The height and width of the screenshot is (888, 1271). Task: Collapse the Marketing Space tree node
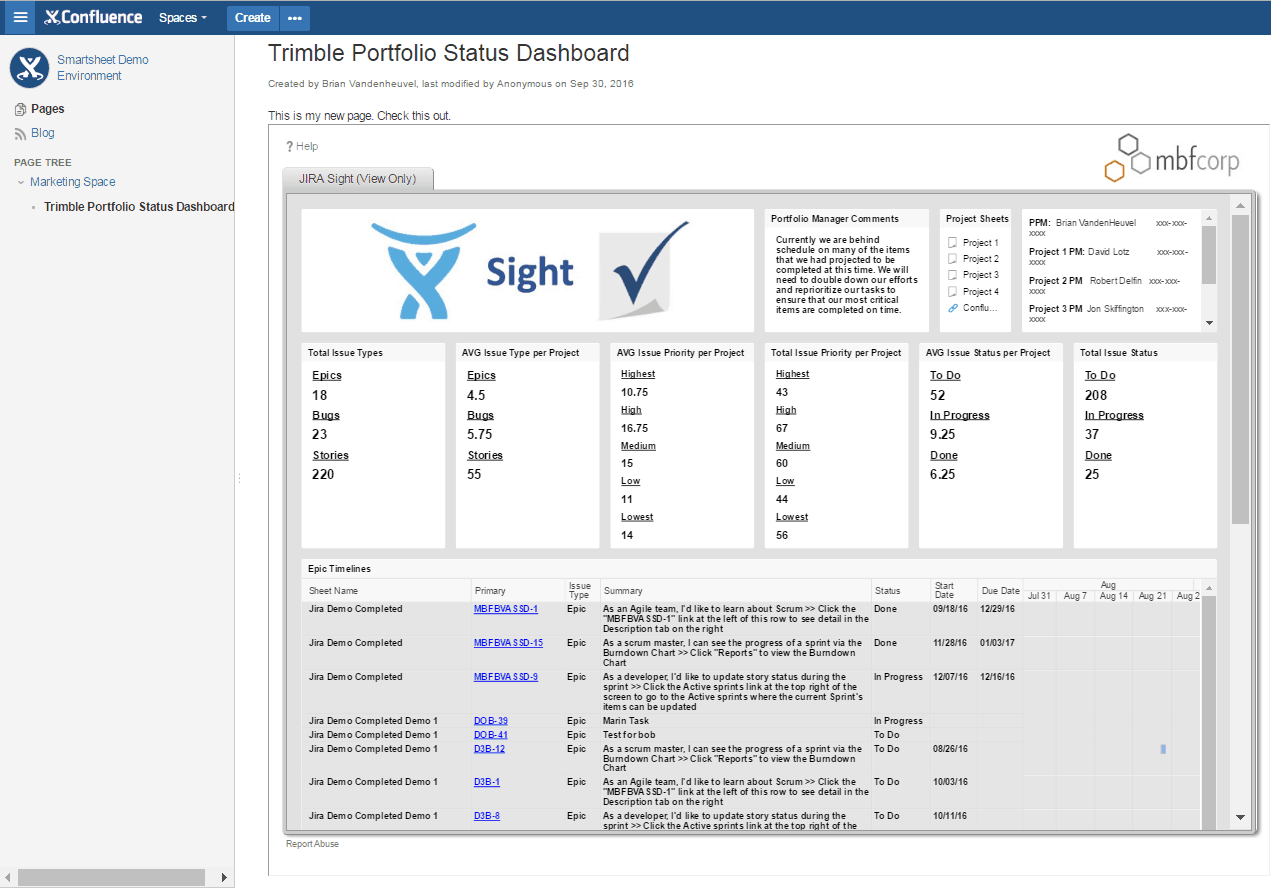pyautogui.click(x=21, y=182)
